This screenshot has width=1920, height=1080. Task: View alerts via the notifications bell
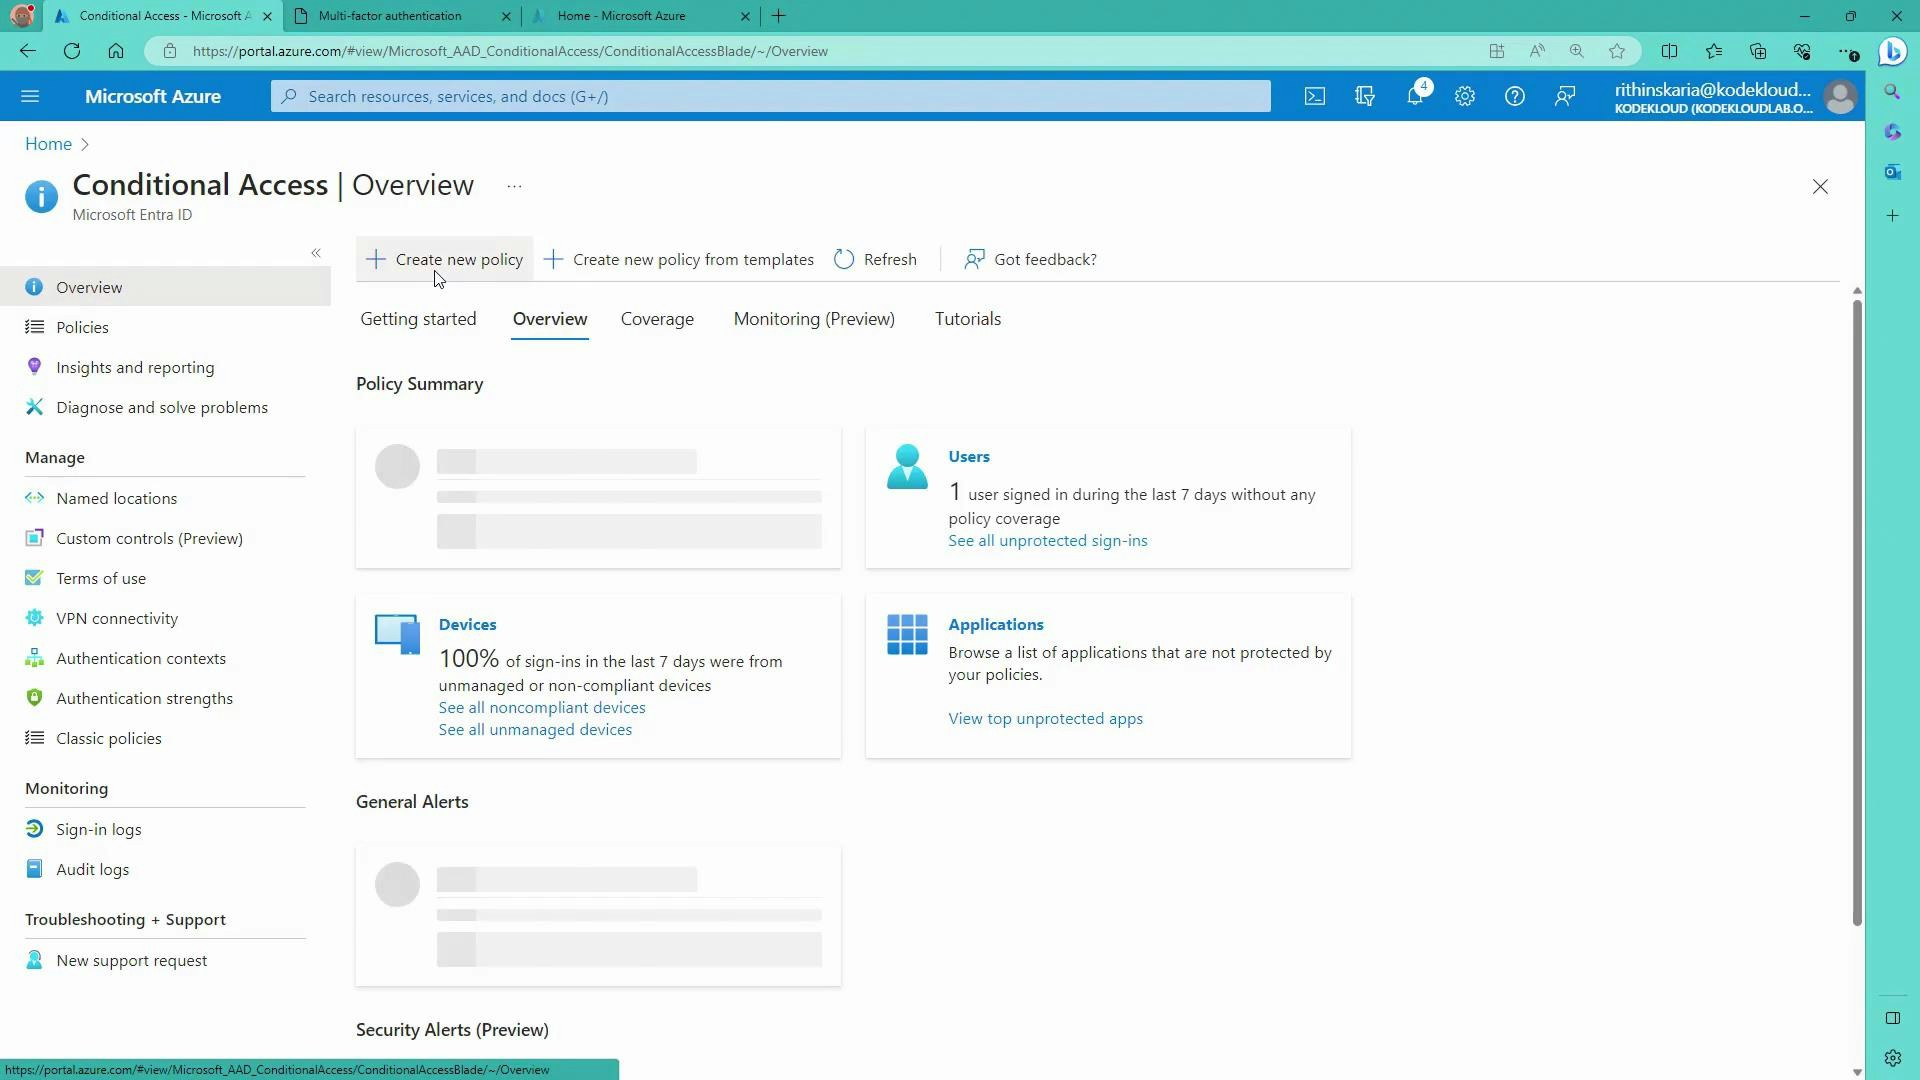1414,96
